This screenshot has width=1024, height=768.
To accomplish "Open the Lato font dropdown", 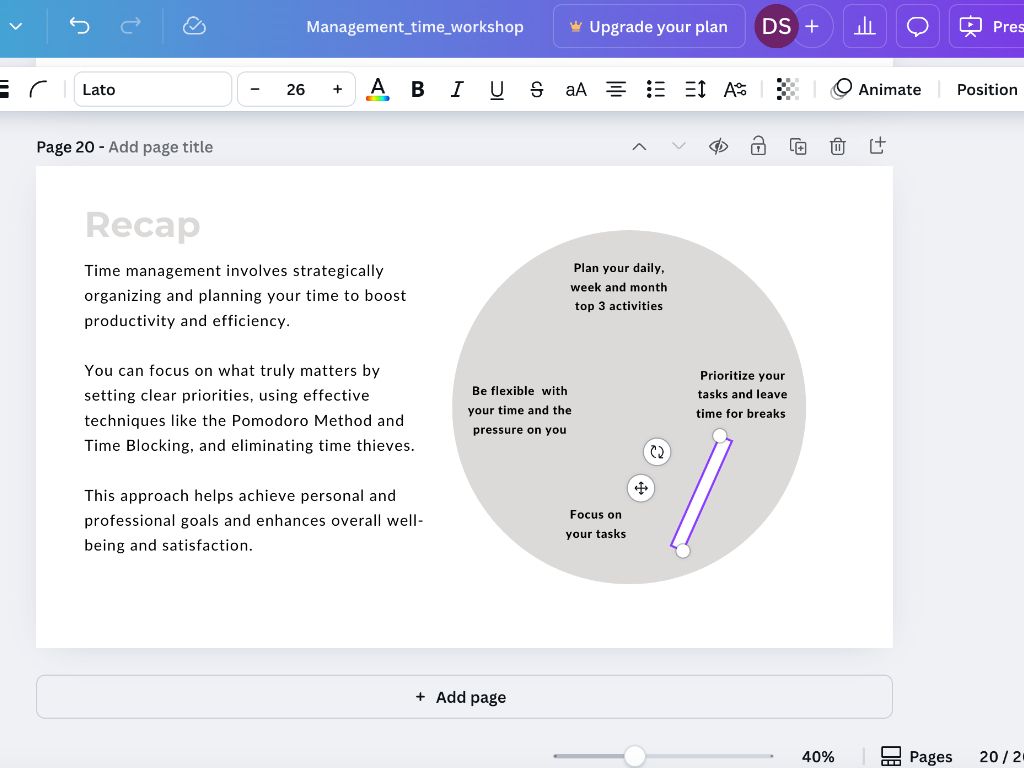I will [153, 89].
